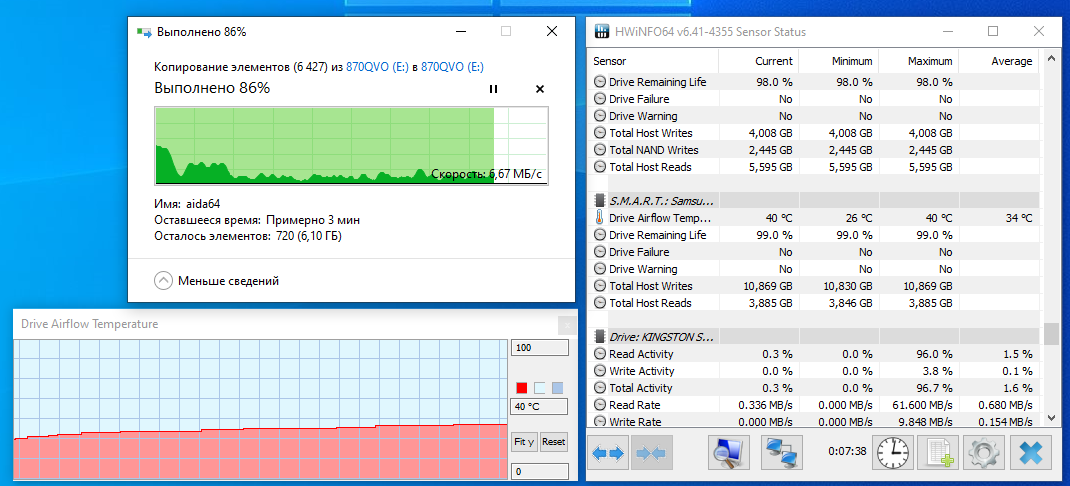Open HWiNFO sensor settings gear
This screenshot has height=486, width=1070.
coord(985,453)
